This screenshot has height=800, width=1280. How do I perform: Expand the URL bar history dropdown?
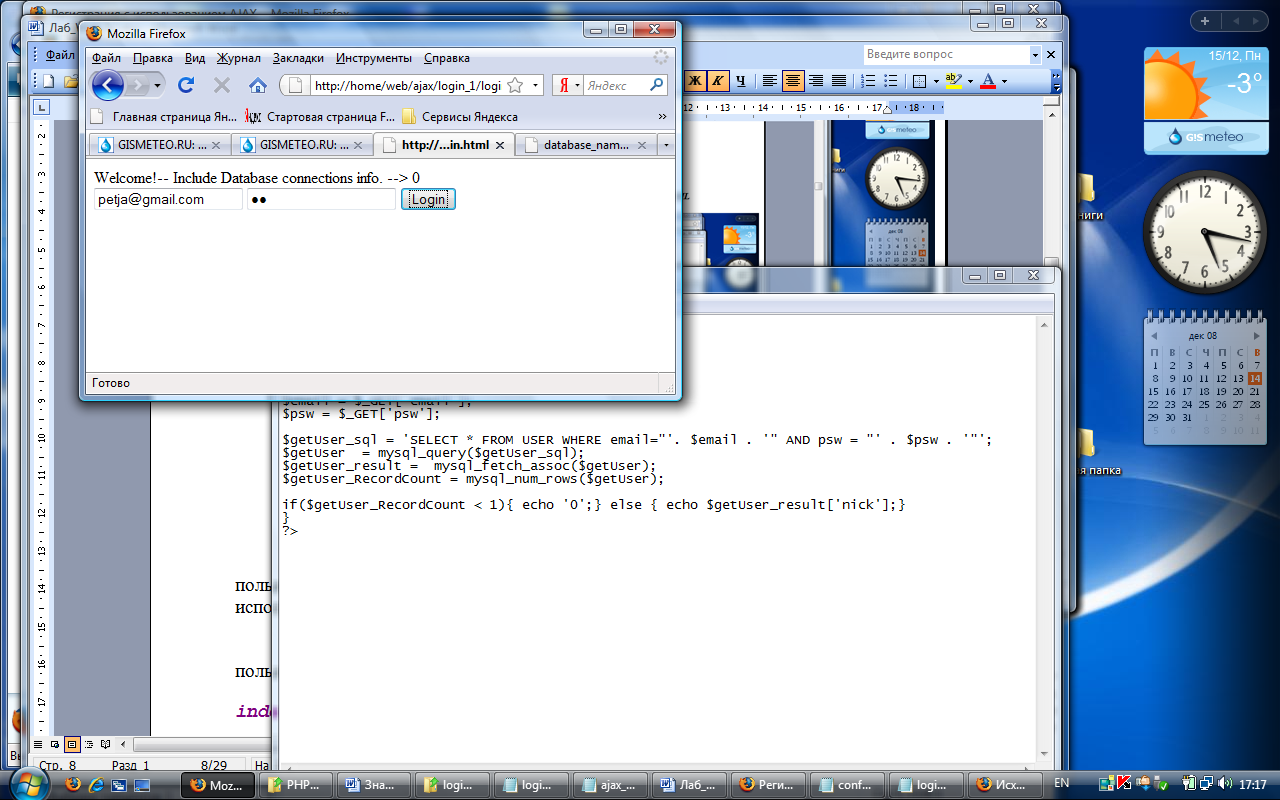coord(535,86)
